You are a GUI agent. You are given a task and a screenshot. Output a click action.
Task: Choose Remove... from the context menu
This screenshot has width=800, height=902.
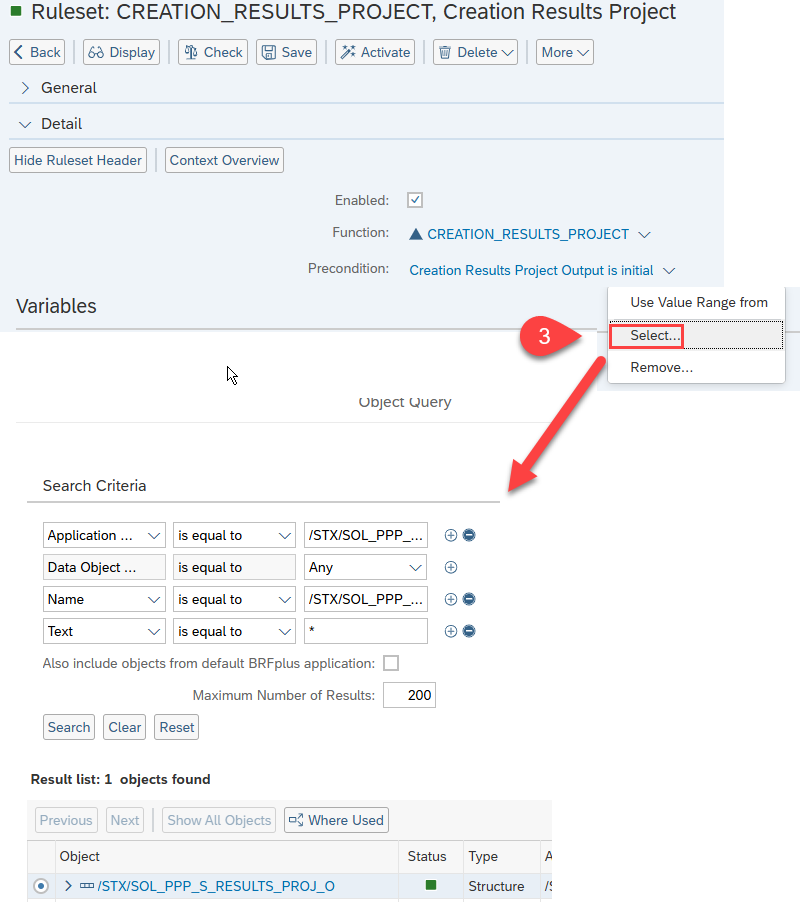click(x=661, y=367)
